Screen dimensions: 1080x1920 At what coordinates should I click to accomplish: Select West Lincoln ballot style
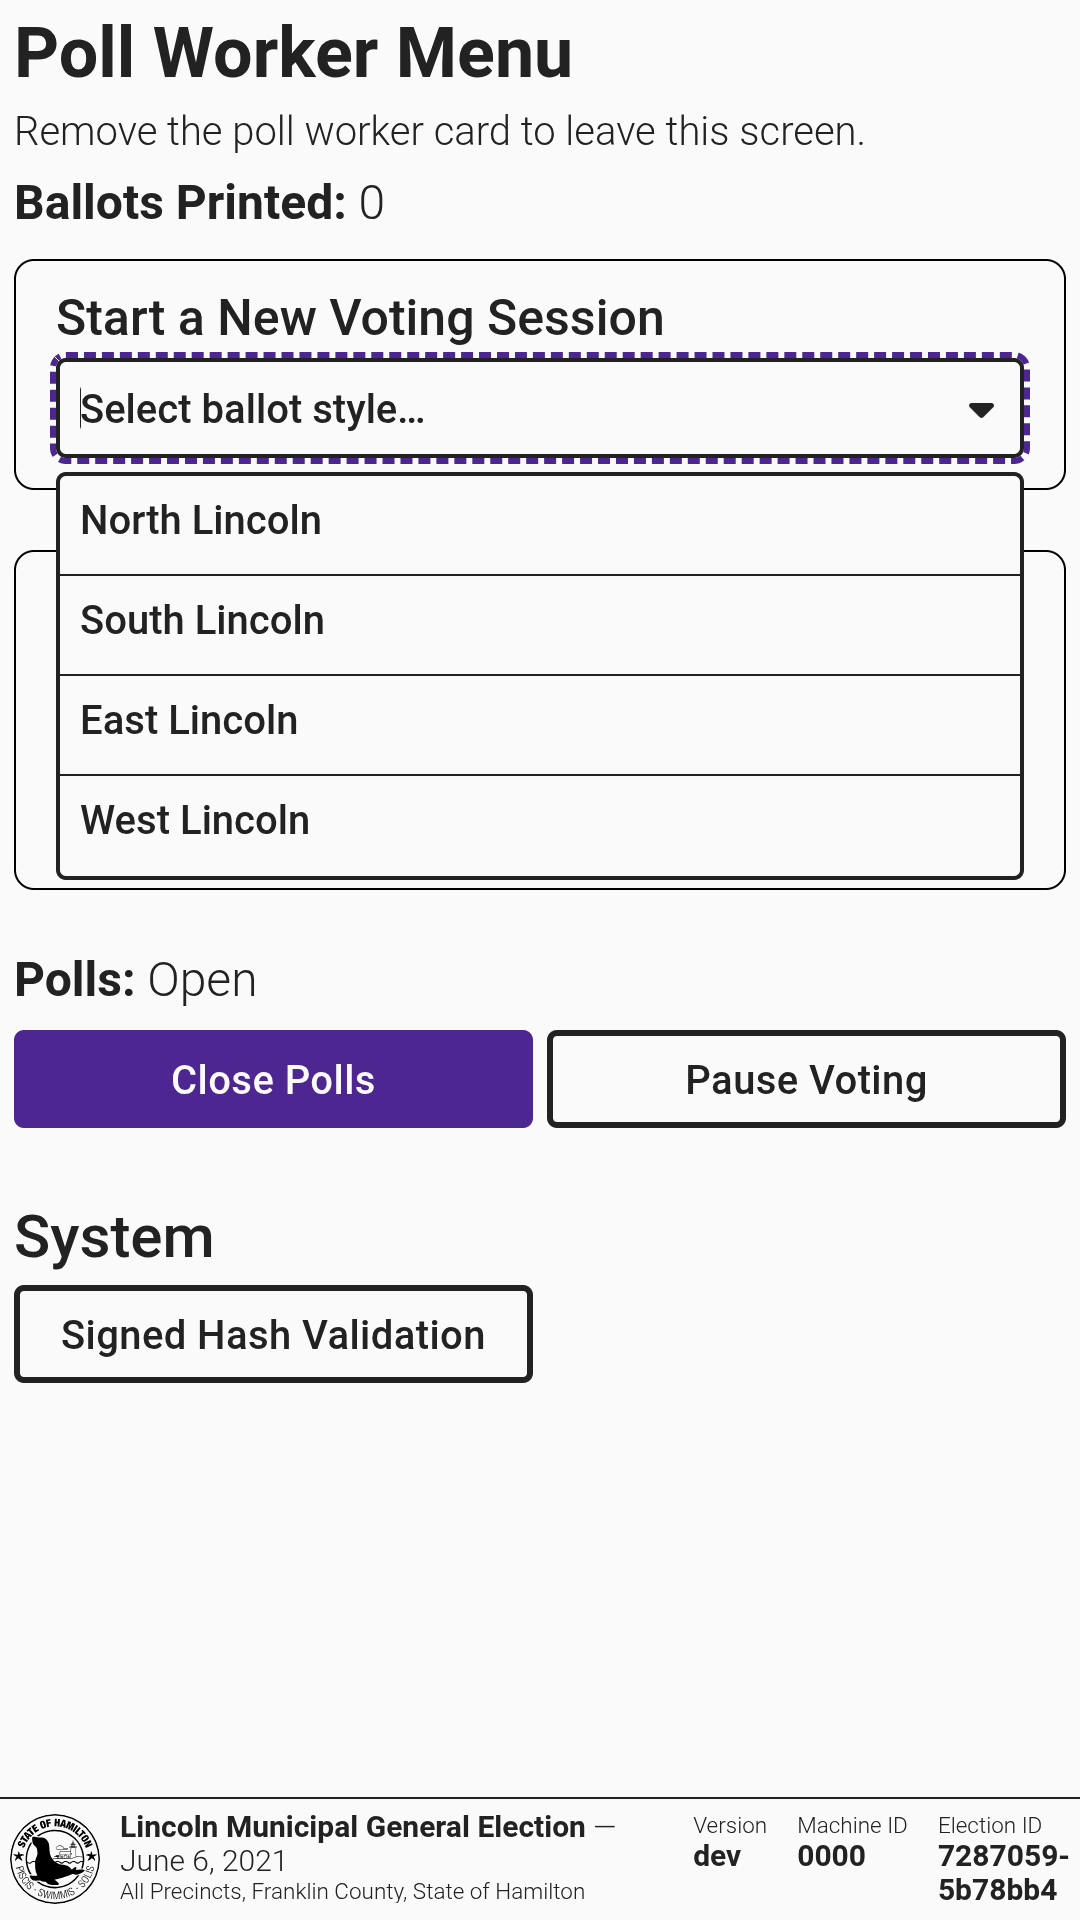[540, 822]
